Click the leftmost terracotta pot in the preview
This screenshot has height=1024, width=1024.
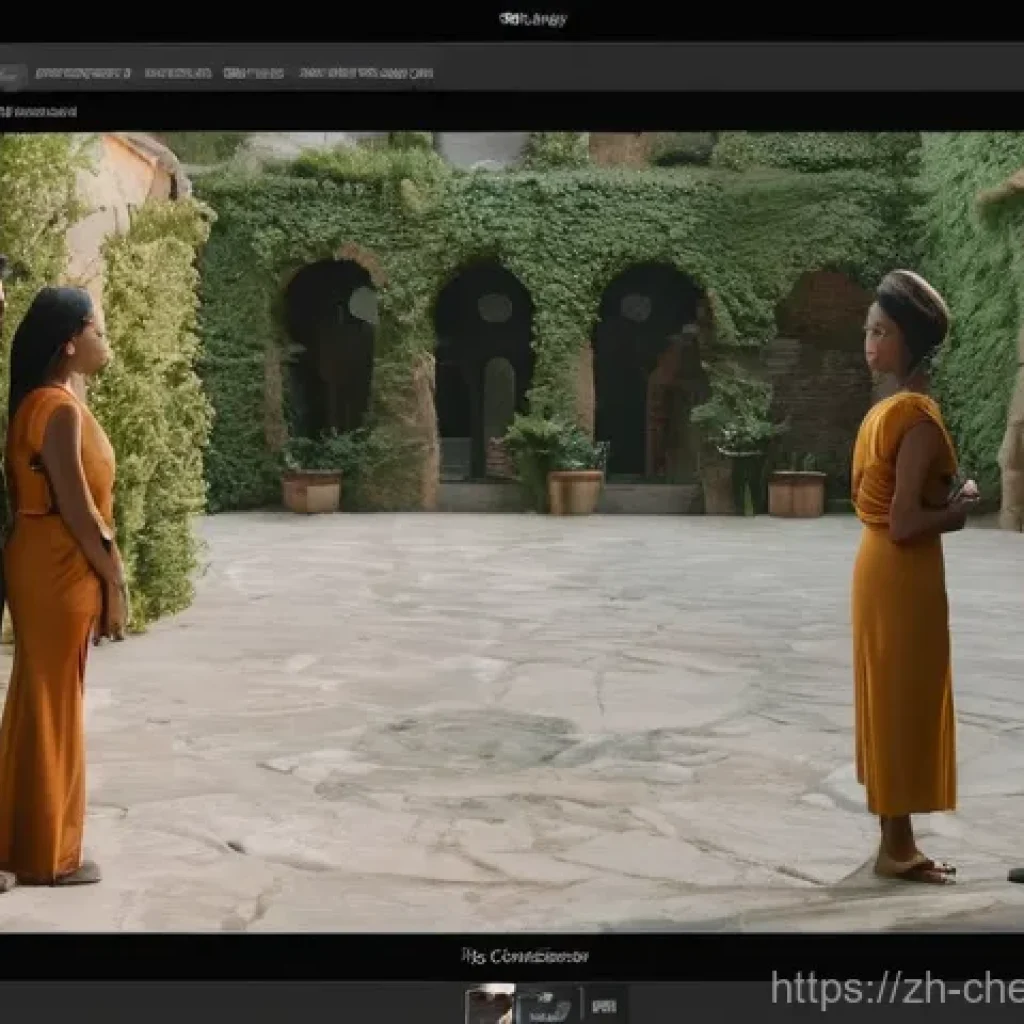click(311, 490)
